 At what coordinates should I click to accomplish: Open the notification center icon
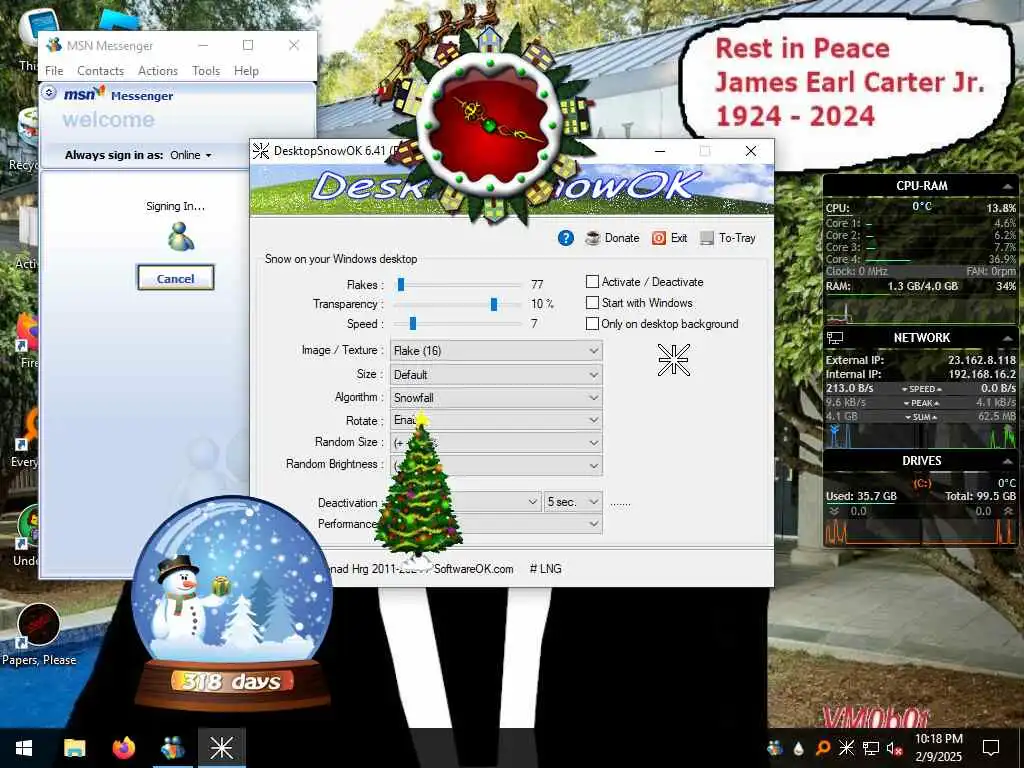coord(991,748)
